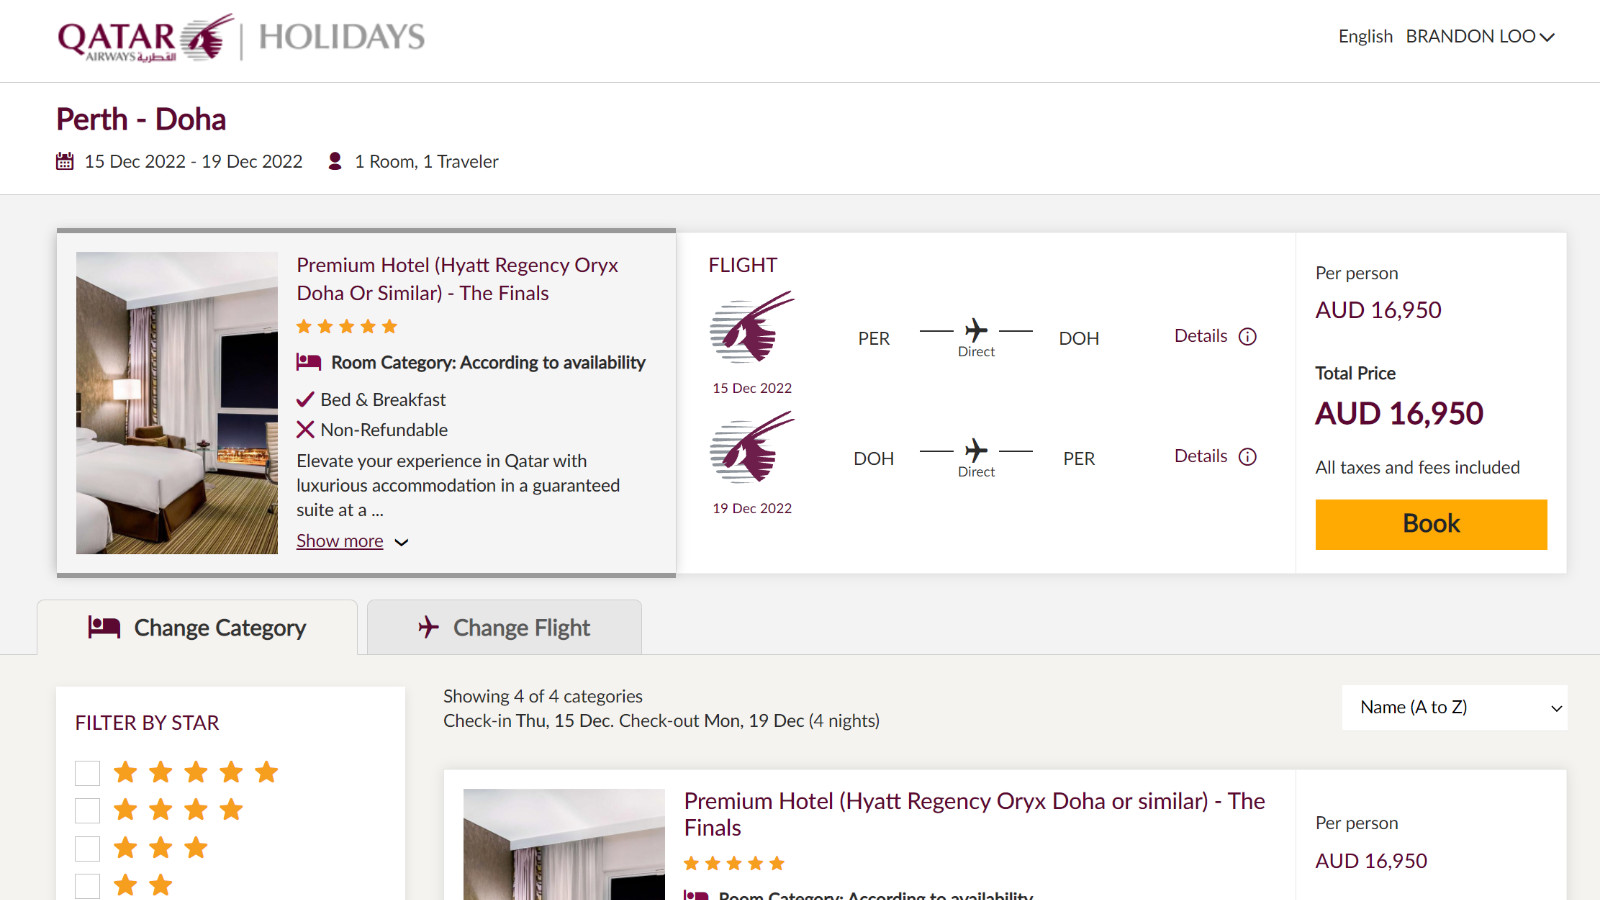Screen dimensions: 1600x900
Task: Change the language via the English link
Action: click(x=1365, y=36)
